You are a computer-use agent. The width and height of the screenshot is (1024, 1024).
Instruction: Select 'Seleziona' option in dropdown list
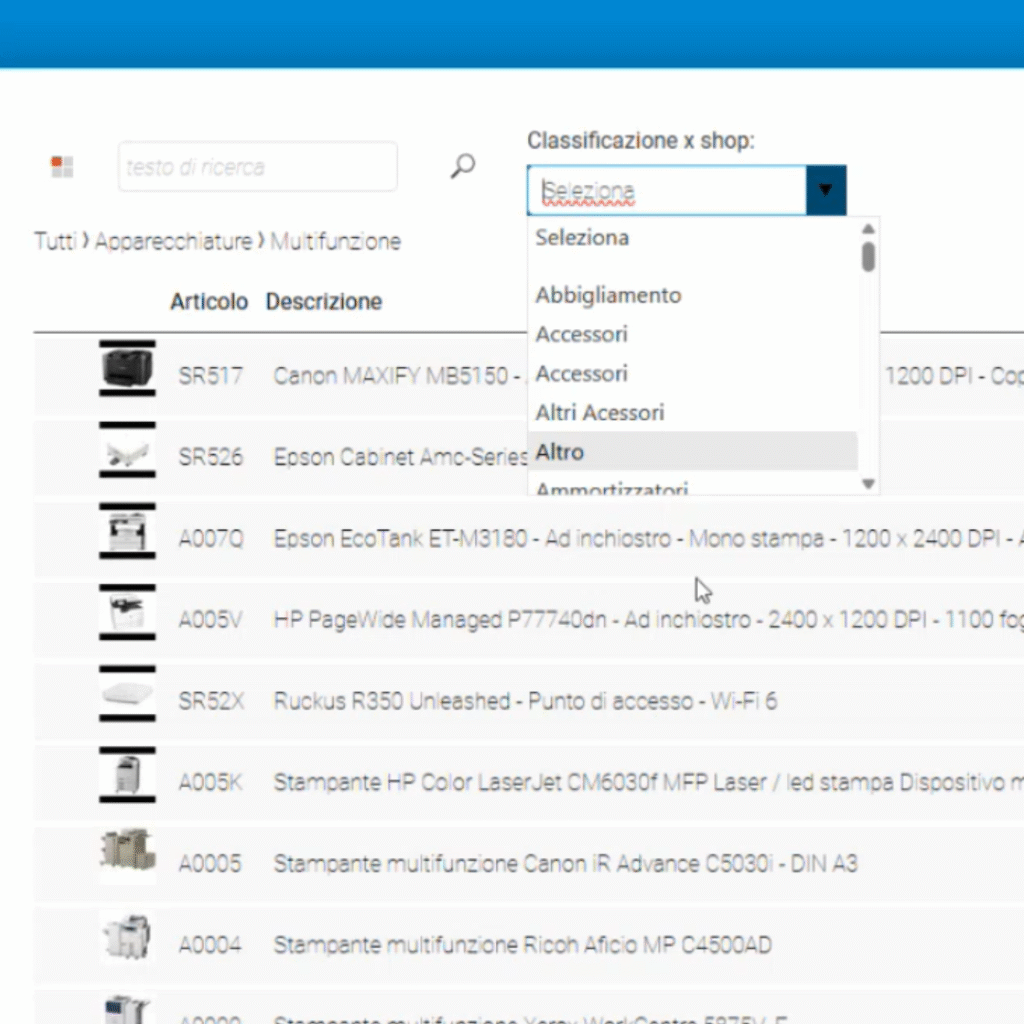click(x=692, y=238)
